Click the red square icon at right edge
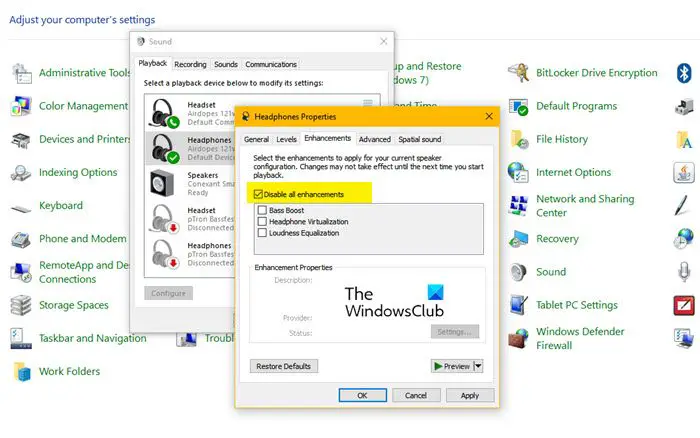The width and height of the screenshot is (700, 438). (684, 305)
